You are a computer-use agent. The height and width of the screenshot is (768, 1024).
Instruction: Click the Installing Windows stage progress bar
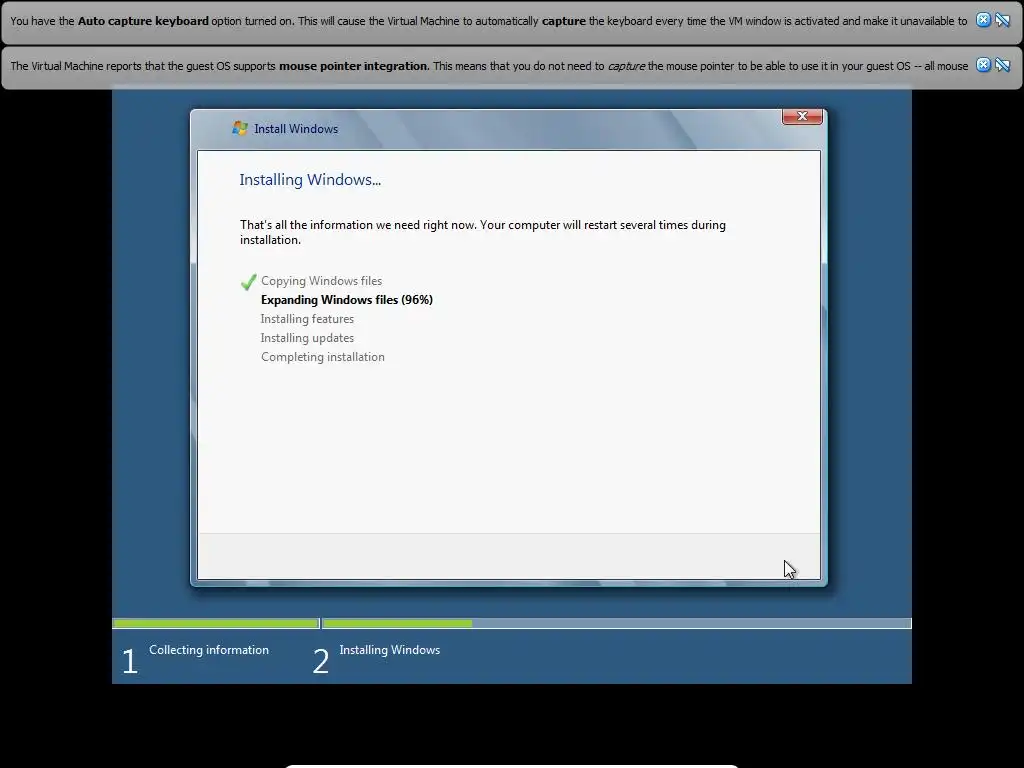(x=616, y=624)
